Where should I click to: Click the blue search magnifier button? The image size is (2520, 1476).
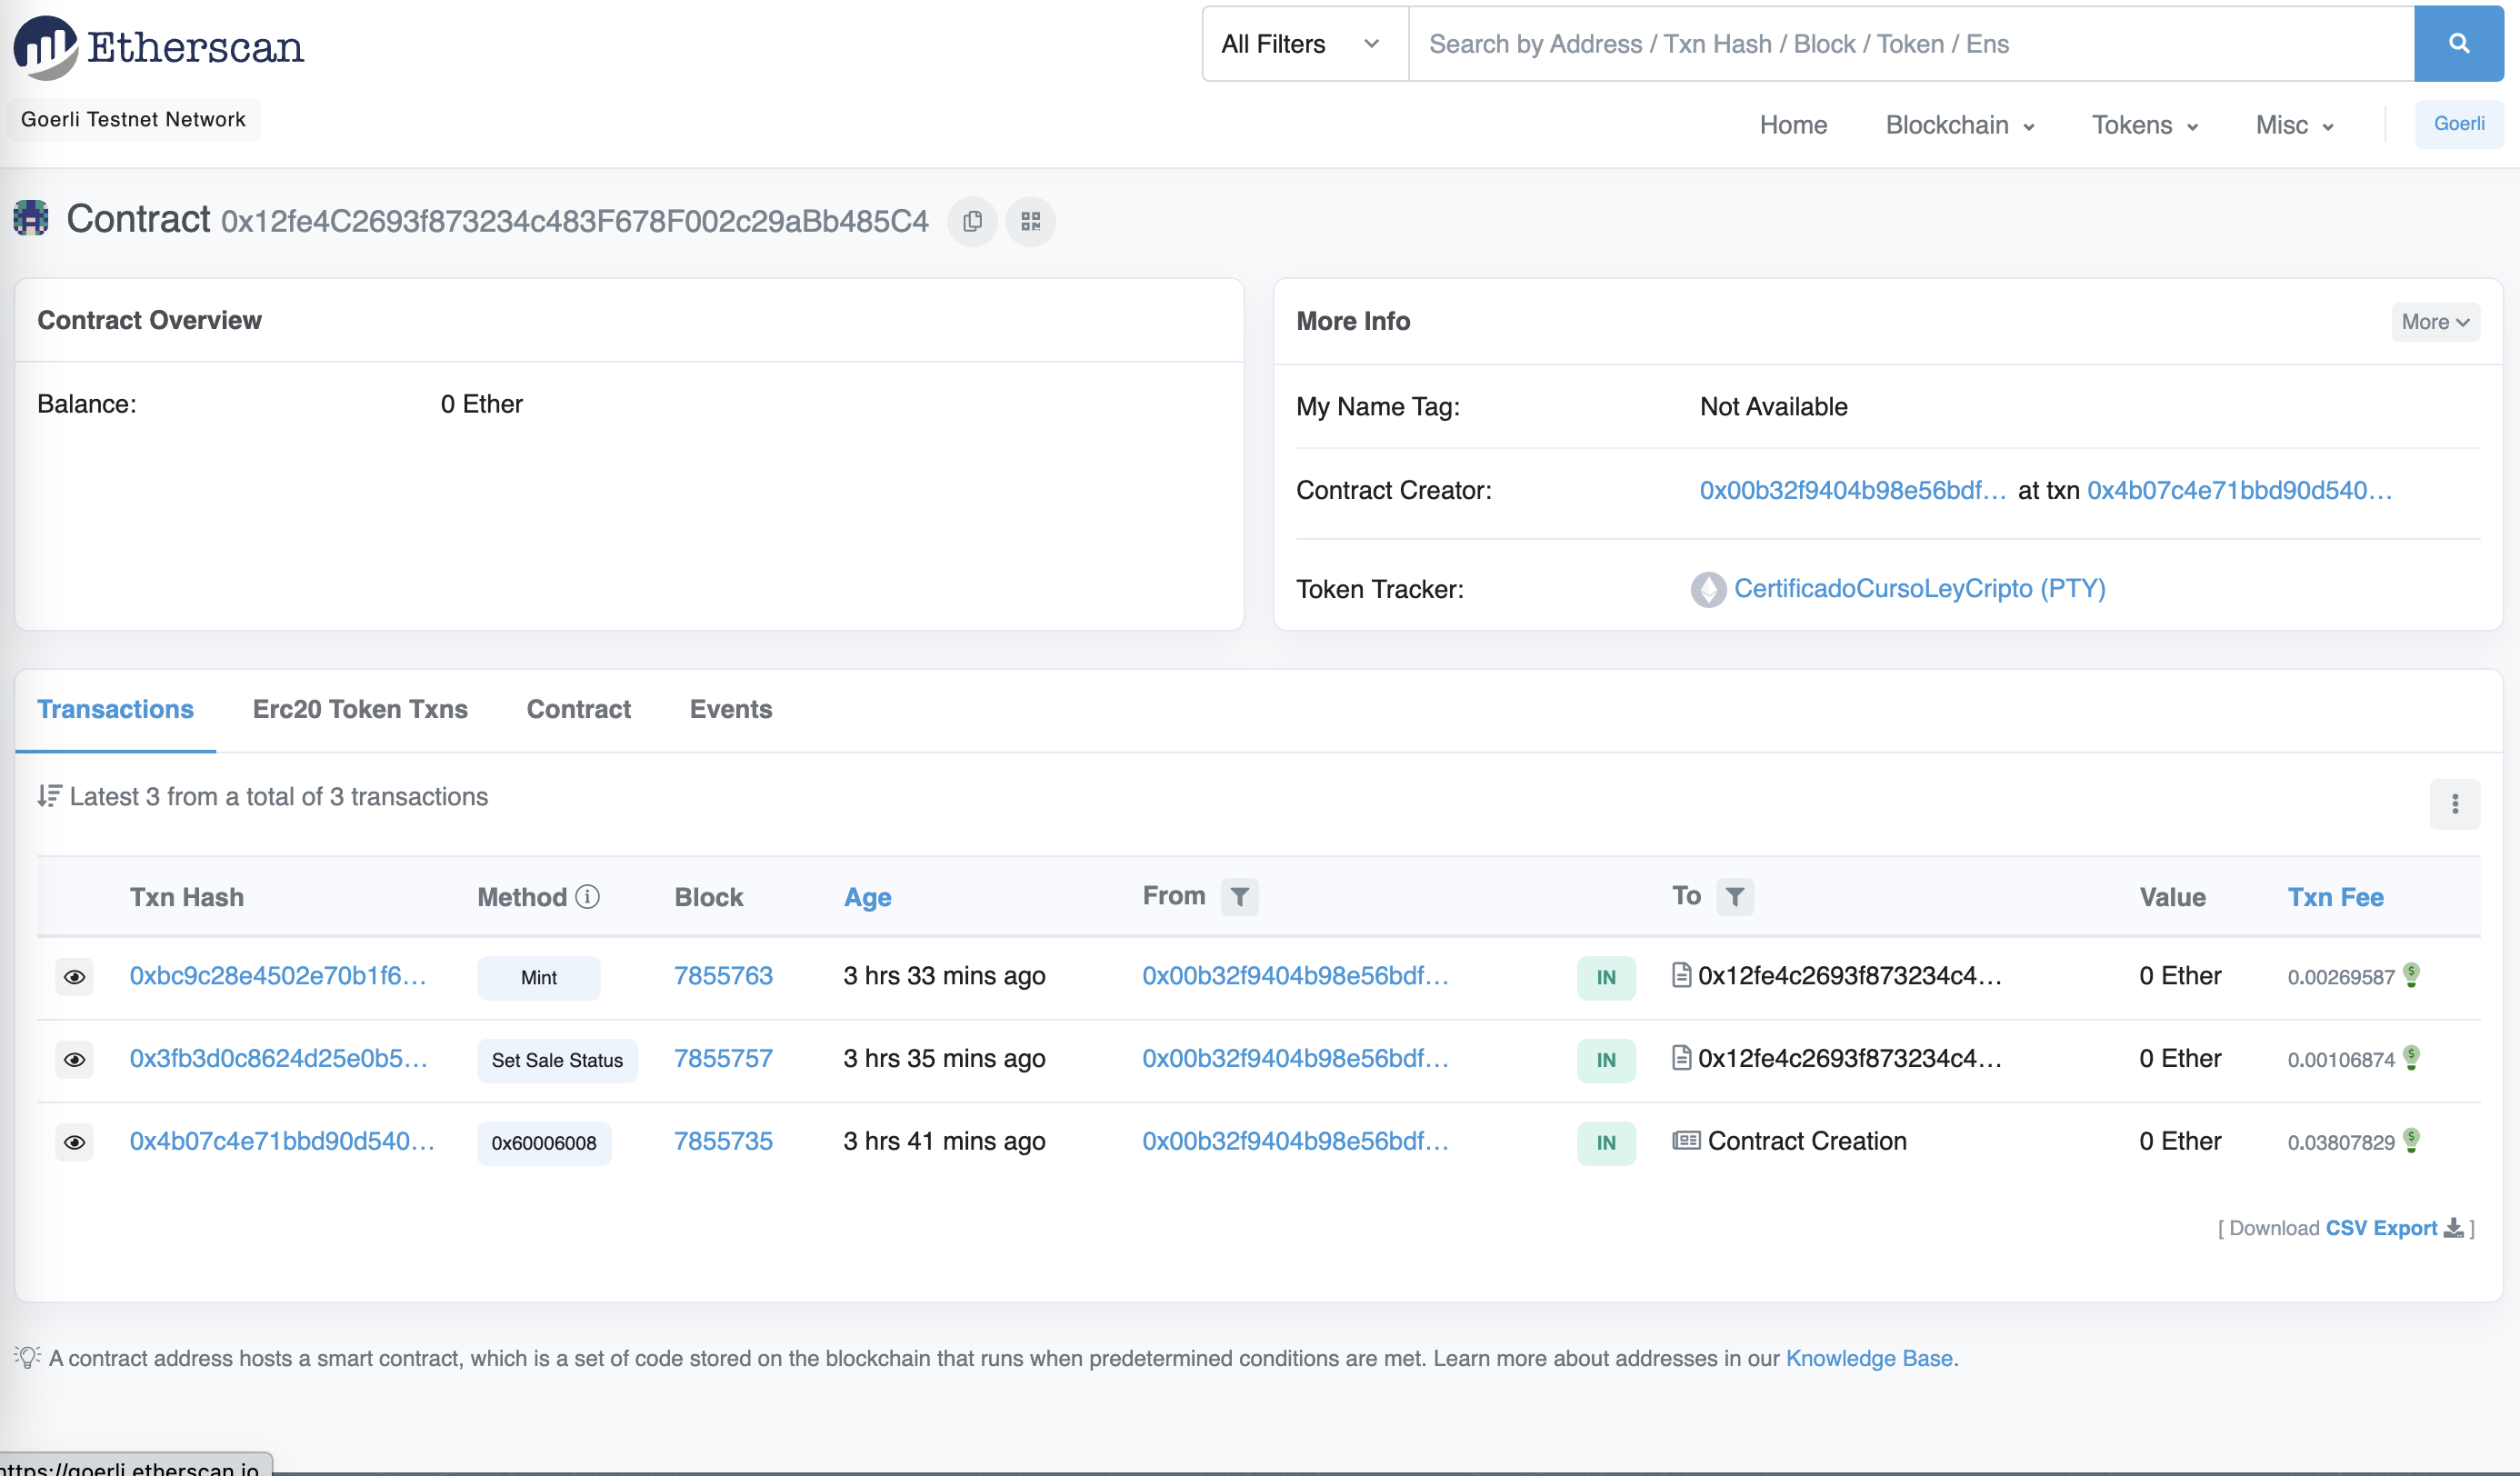[2458, 44]
